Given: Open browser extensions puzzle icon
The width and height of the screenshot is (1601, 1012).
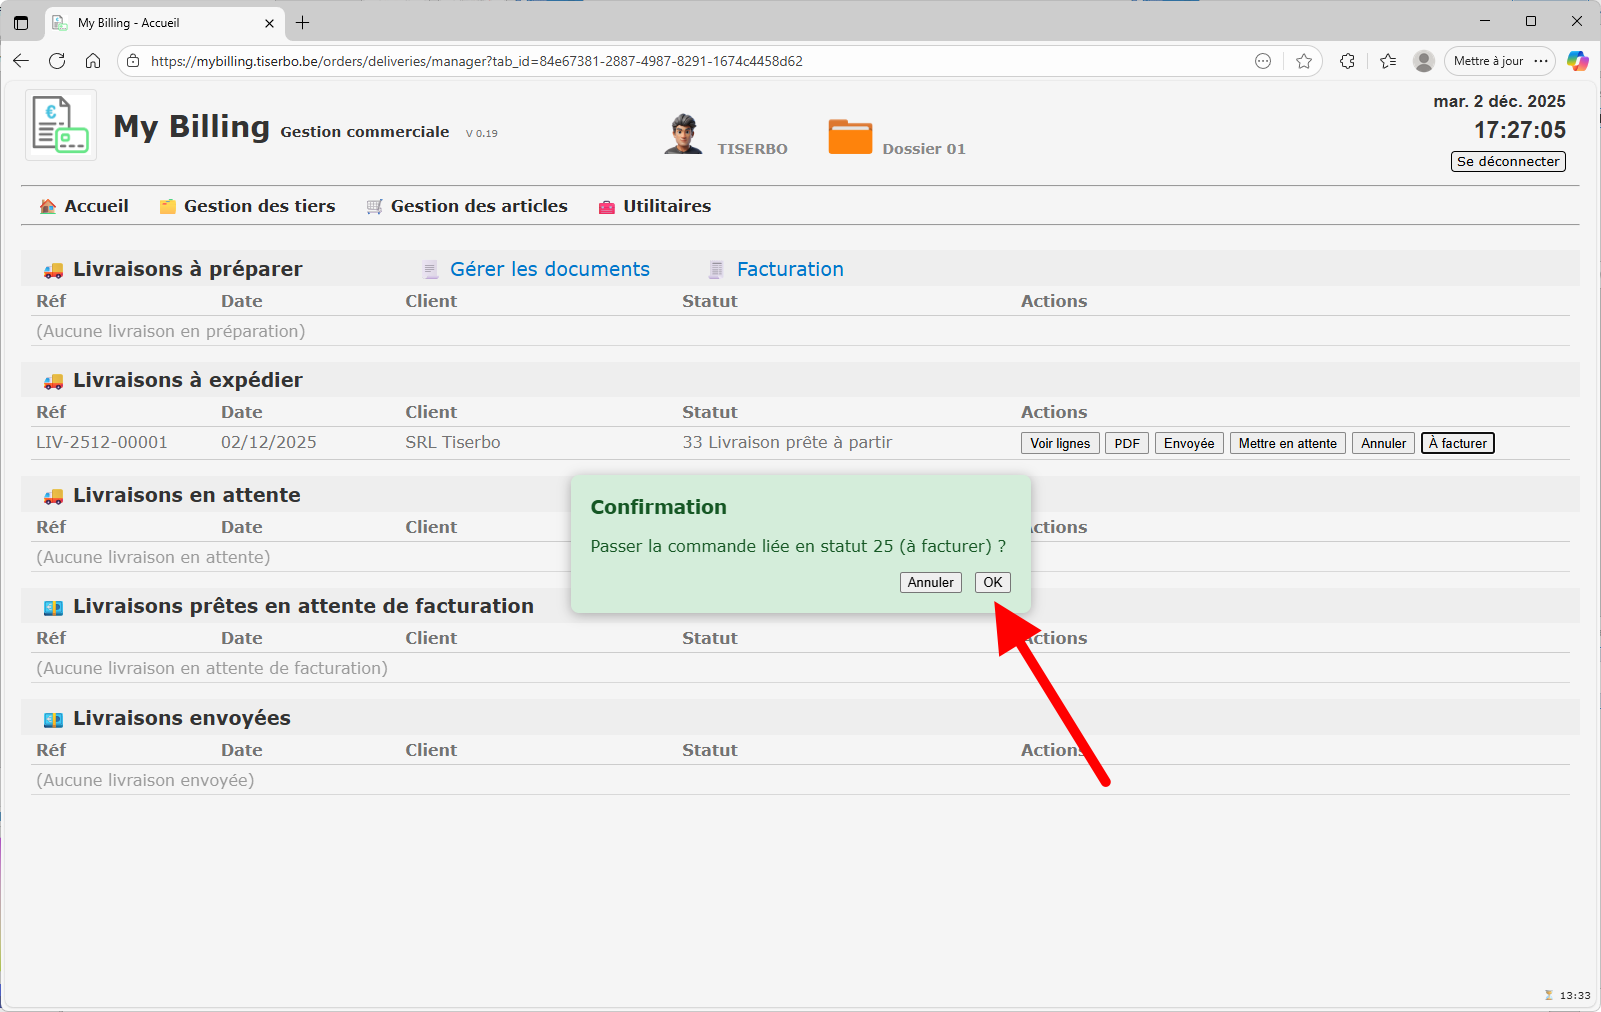Looking at the screenshot, I should point(1347,61).
